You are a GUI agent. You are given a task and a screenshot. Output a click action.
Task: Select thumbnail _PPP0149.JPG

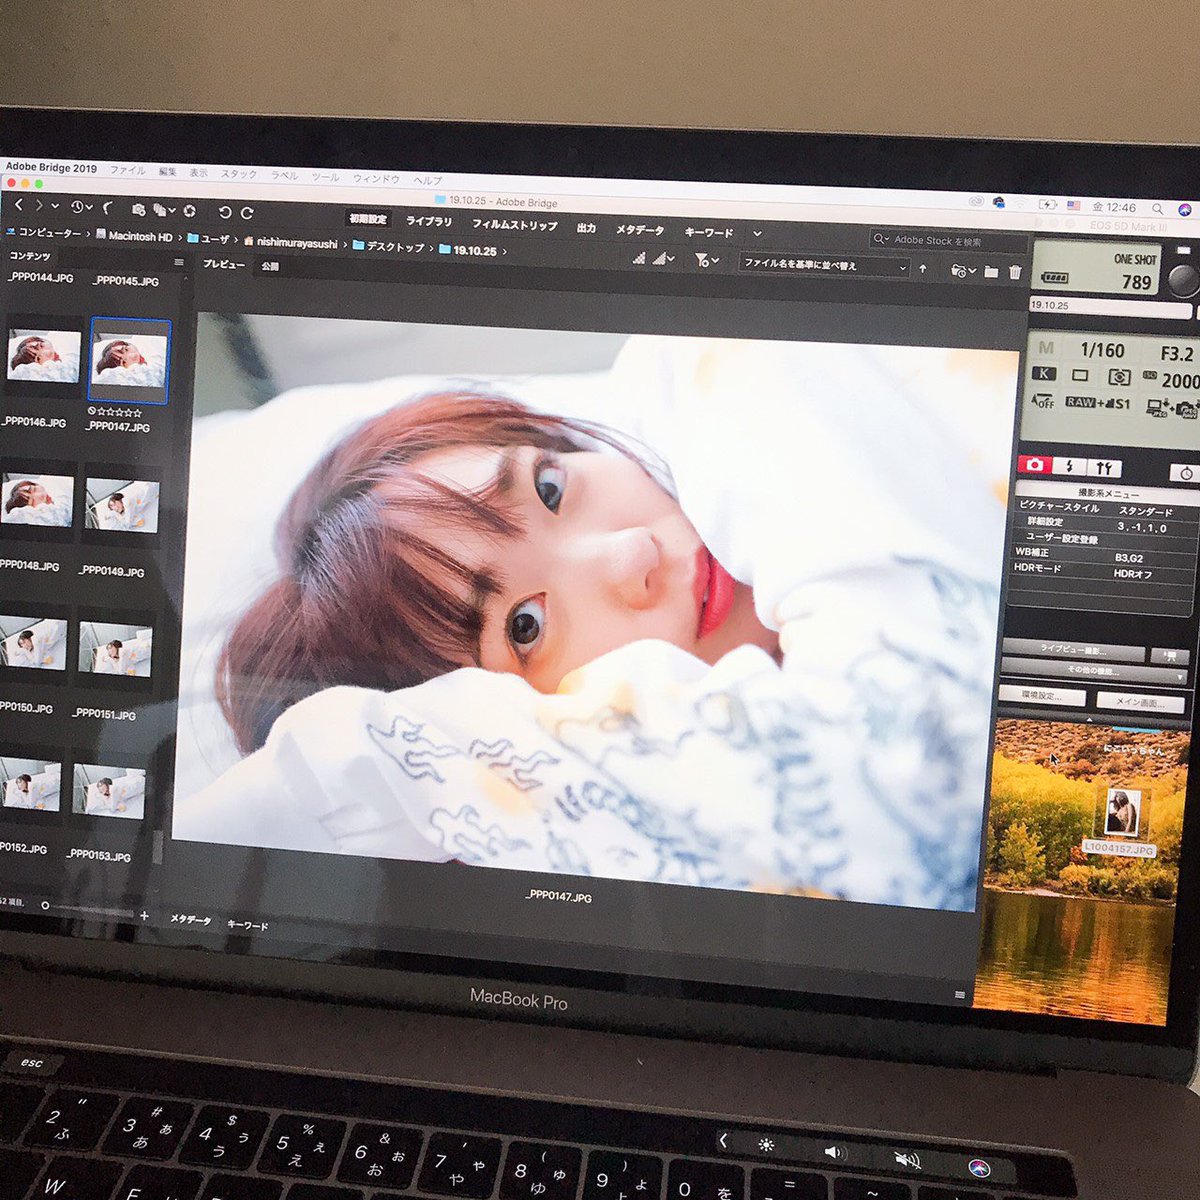121,506
